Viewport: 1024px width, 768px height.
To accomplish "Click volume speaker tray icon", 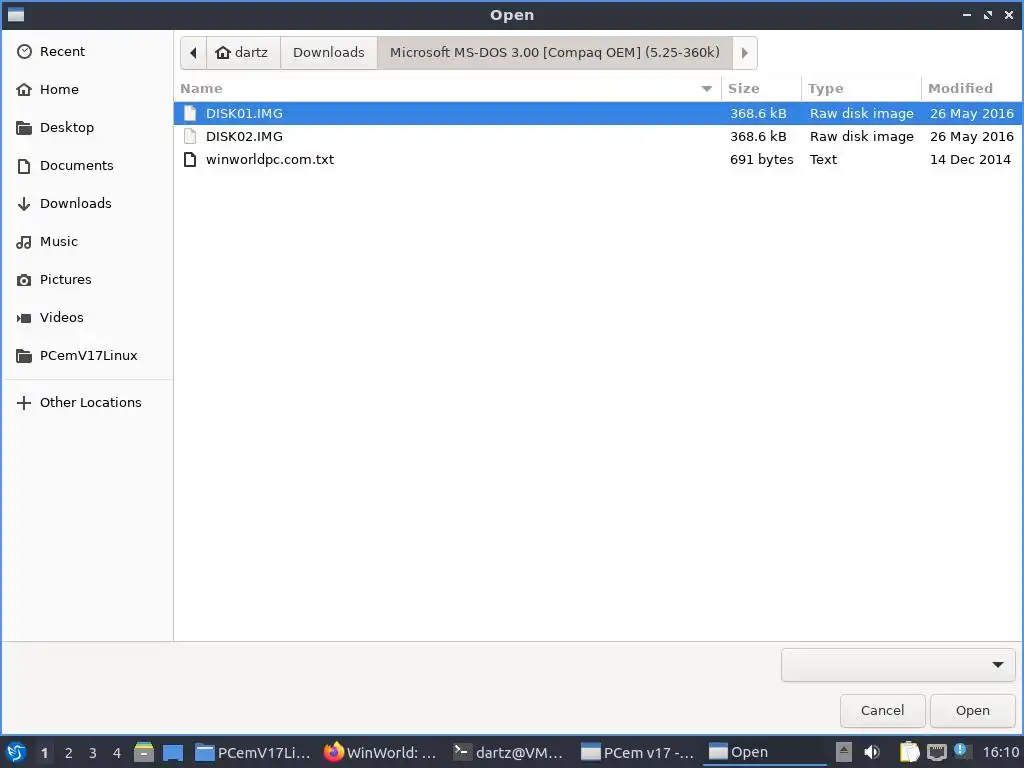I will [872, 752].
